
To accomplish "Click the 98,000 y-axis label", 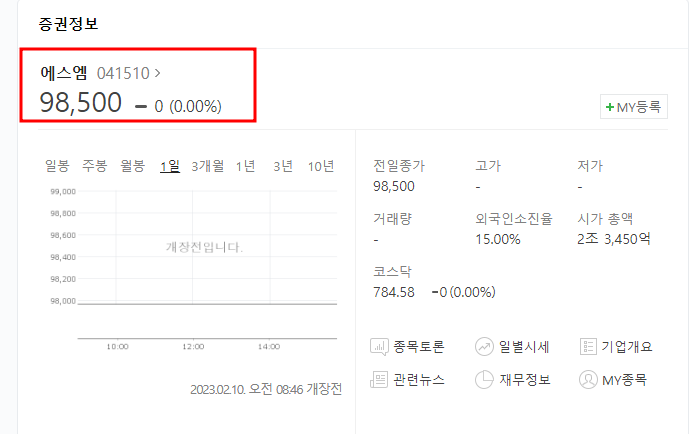I will [63, 301].
